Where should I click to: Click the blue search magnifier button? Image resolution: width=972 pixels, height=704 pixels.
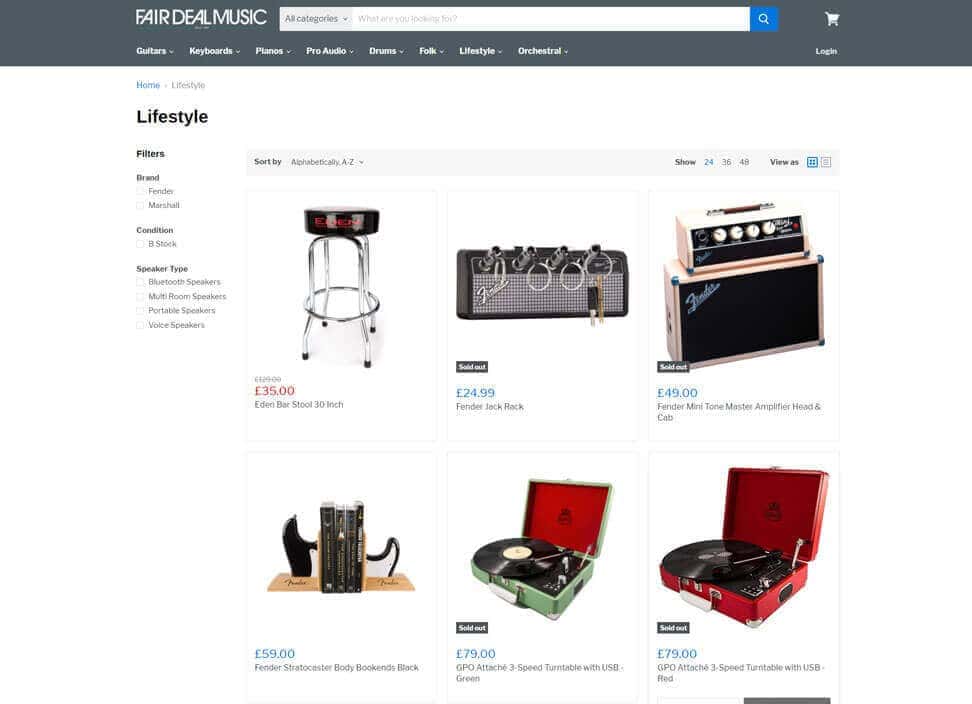764,19
